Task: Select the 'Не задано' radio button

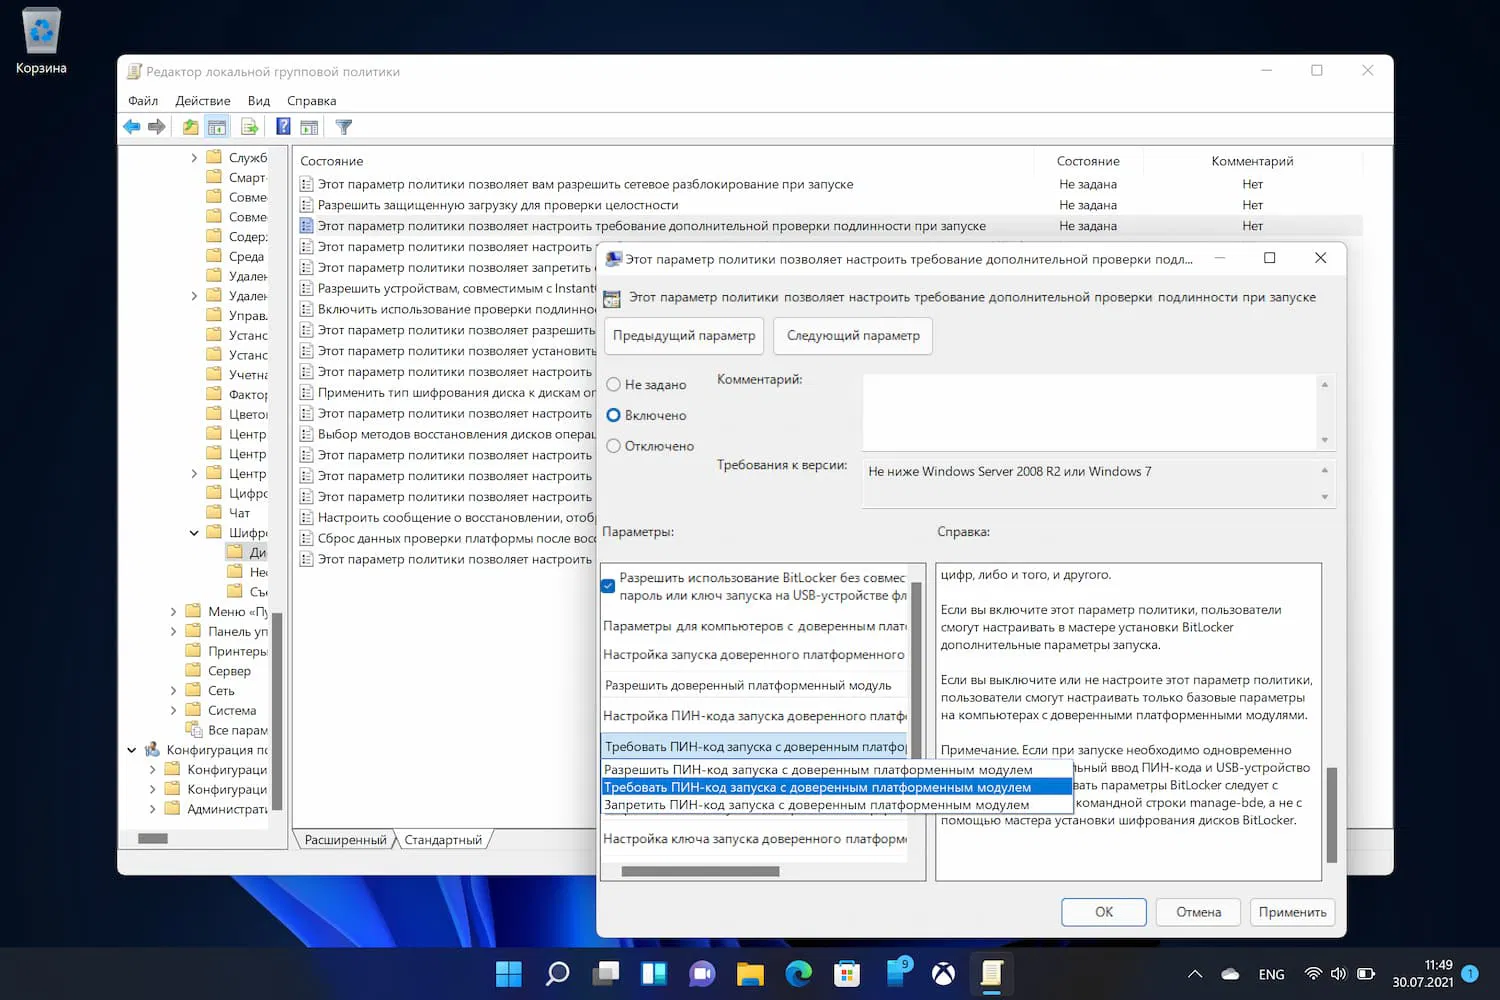Action: click(614, 385)
